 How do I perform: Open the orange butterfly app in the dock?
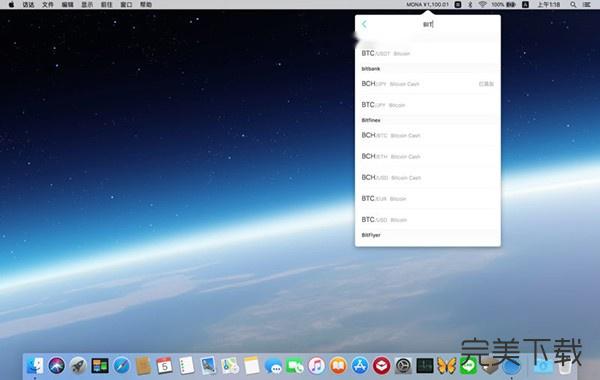447,365
